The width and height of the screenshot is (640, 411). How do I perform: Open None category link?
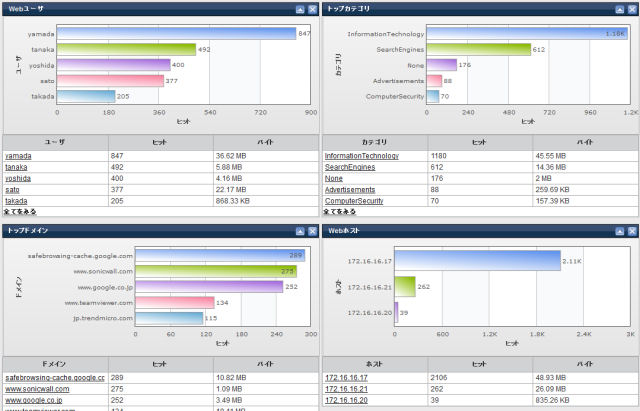[333, 178]
